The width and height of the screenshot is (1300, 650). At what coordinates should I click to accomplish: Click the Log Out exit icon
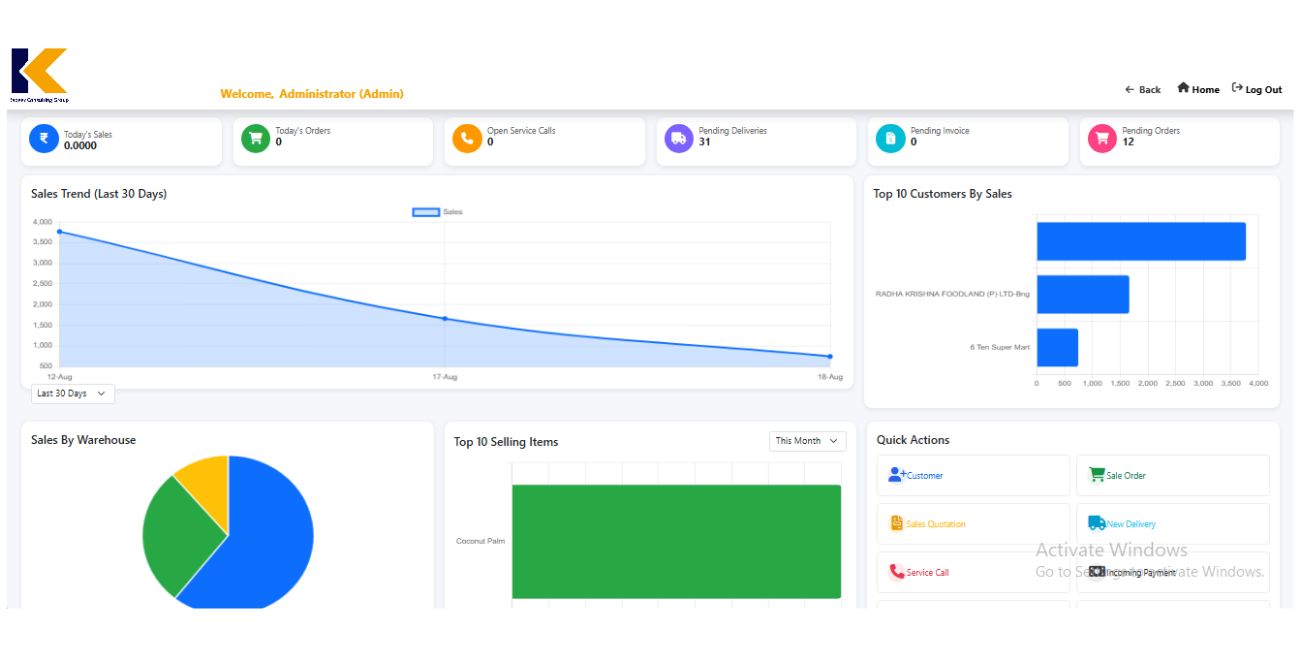click(1237, 88)
